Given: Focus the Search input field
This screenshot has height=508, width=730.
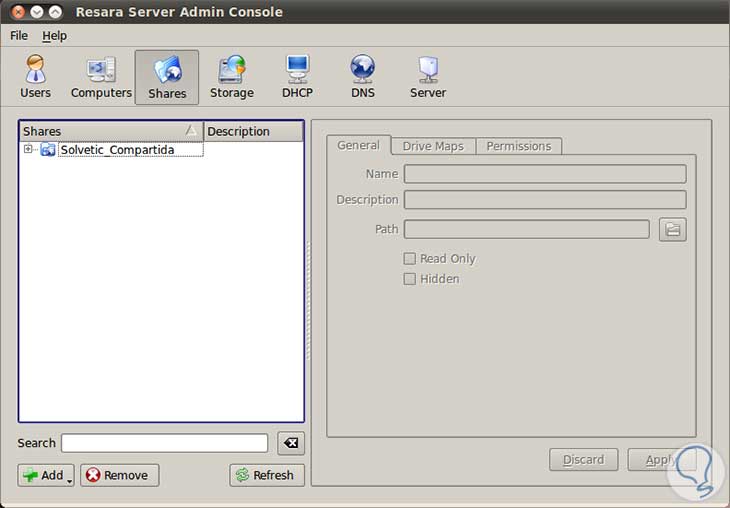Looking at the screenshot, I should pyautogui.click(x=164, y=443).
